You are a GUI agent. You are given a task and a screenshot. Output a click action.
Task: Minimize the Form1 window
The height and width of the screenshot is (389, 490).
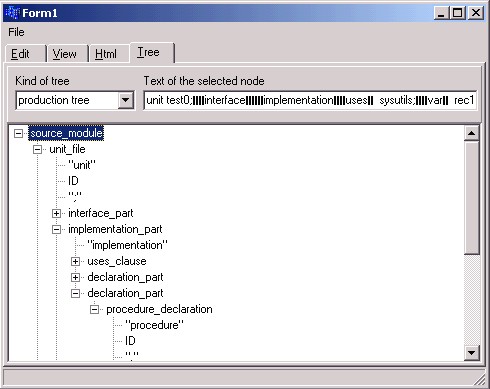[x=441, y=13]
